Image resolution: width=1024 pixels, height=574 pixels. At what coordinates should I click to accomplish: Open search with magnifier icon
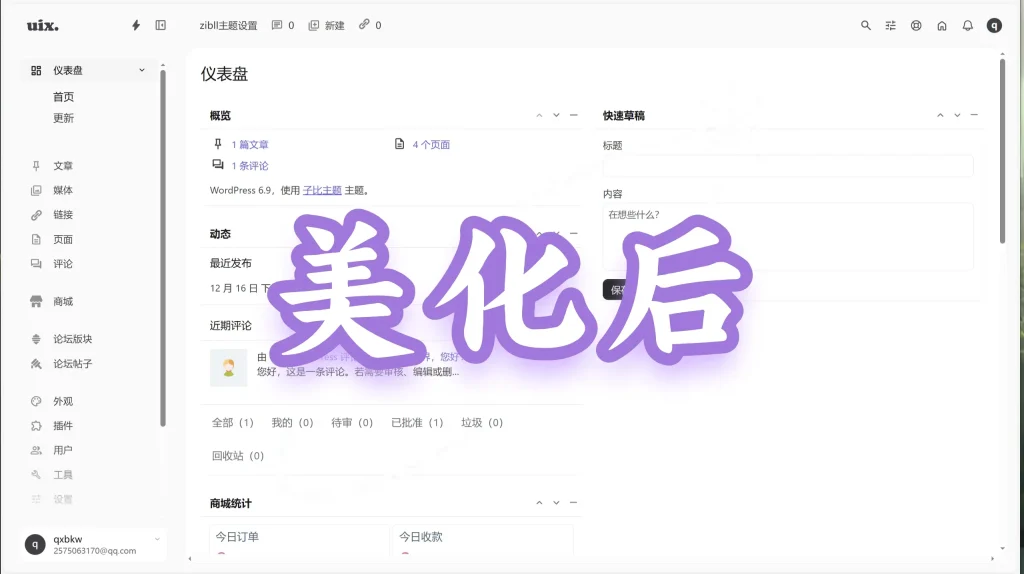coord(865,25)
